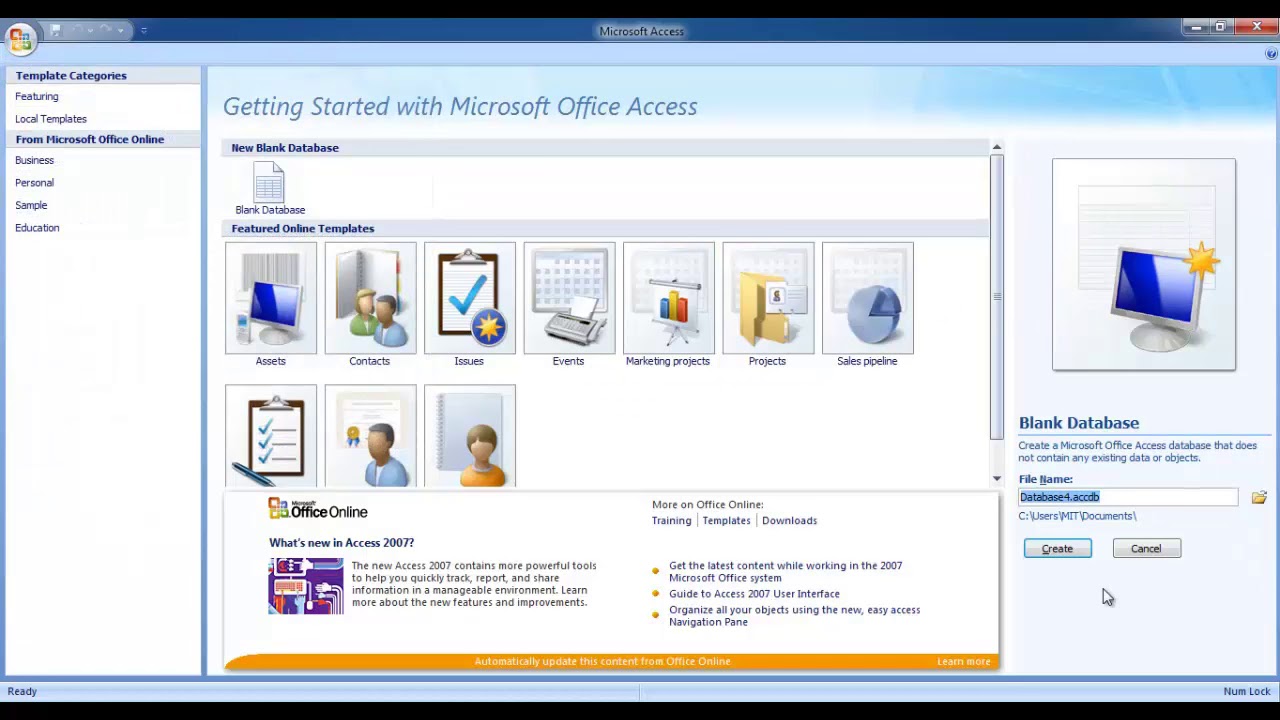Screen dimensions: 1280x720
Task: Click the Office Online logo
Action: (318, 509)
